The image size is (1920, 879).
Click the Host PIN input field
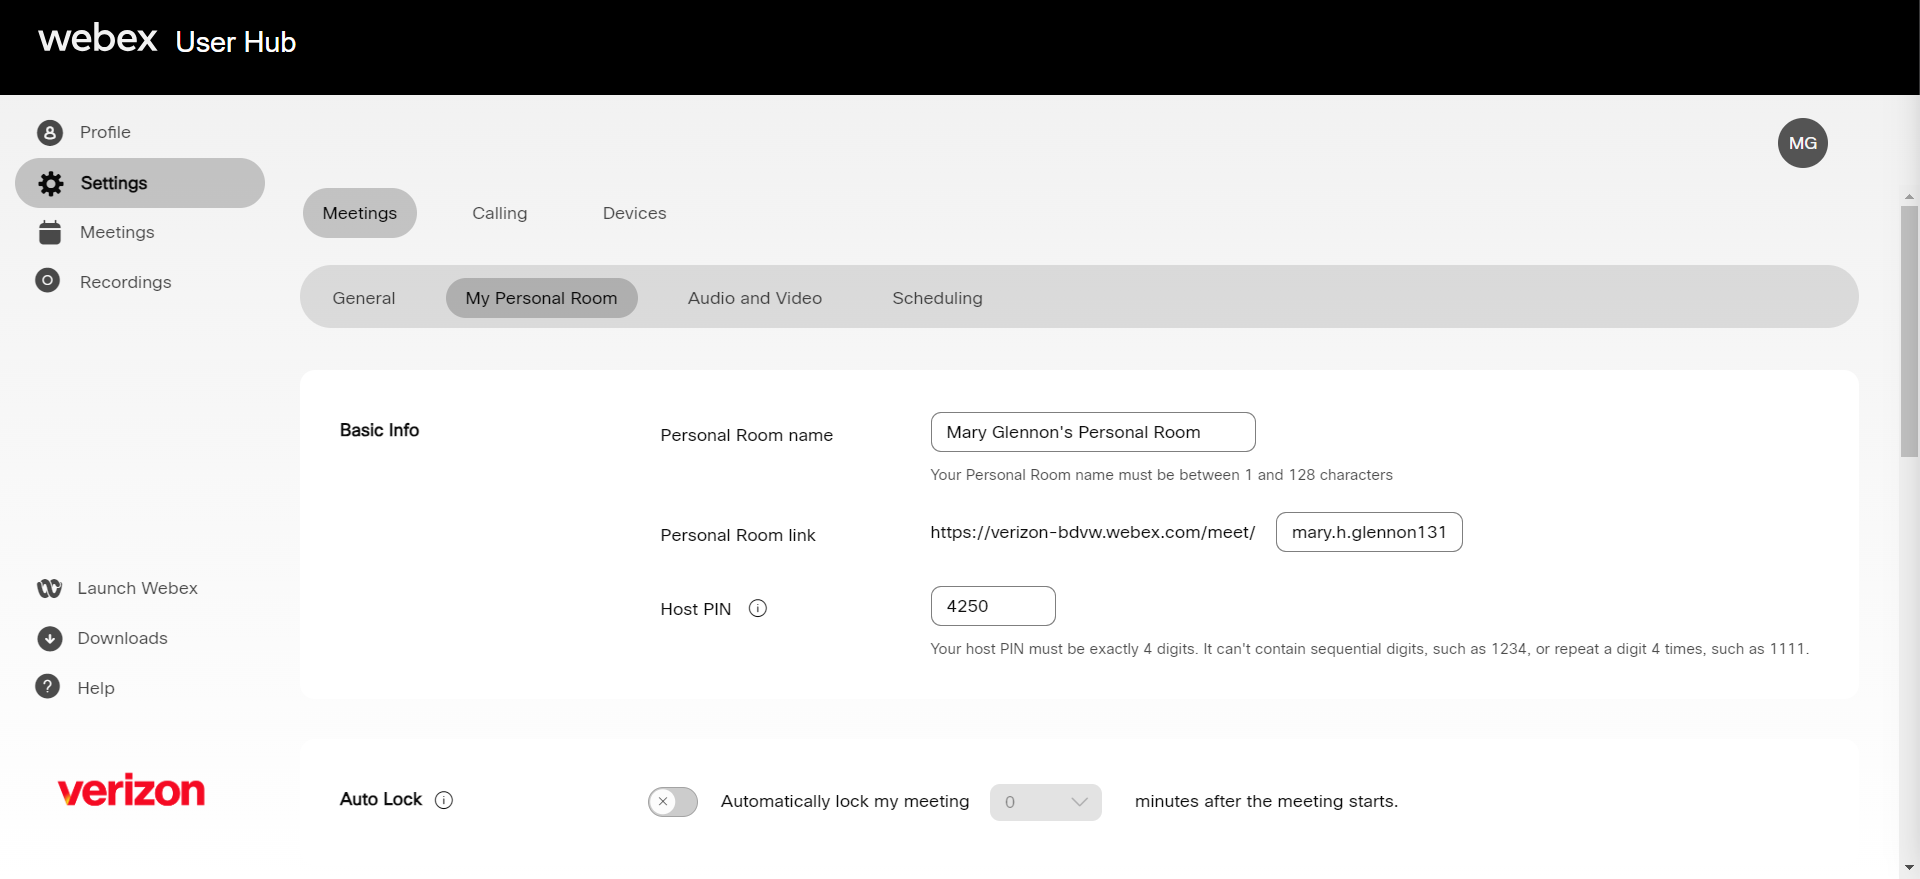(x=993, y=606)
